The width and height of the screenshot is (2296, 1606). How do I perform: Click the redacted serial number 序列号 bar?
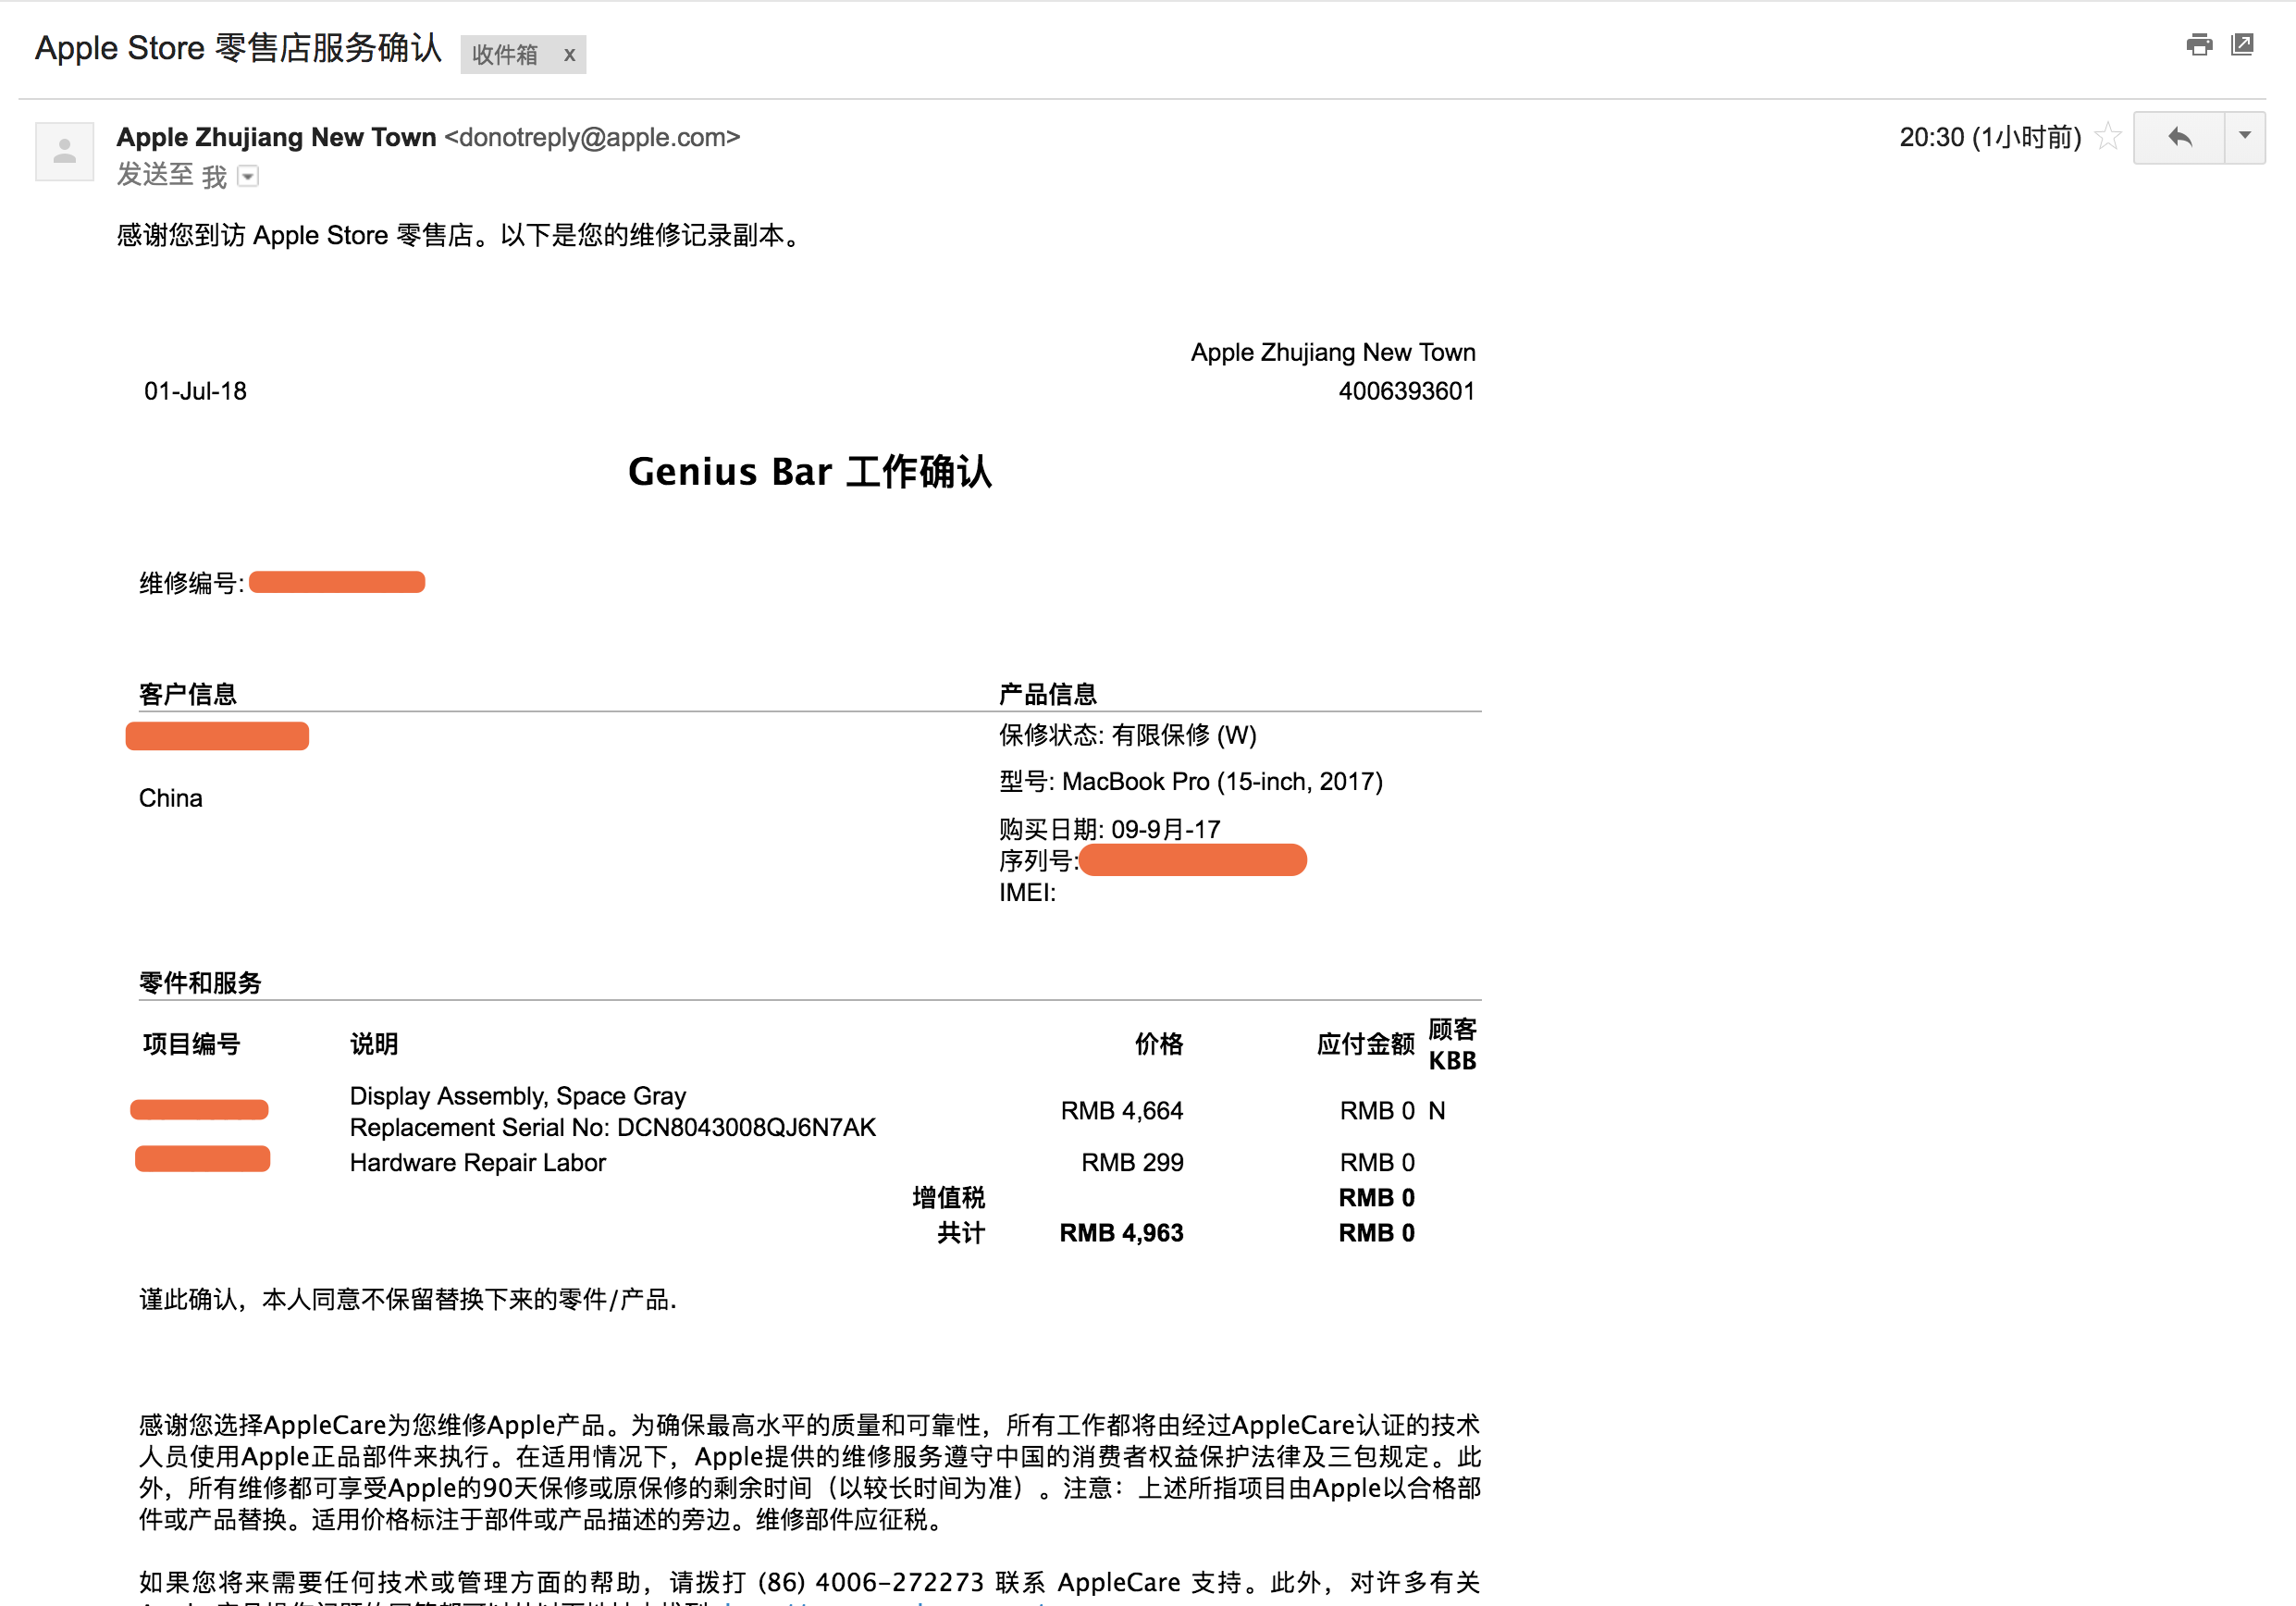[1192, 860]
